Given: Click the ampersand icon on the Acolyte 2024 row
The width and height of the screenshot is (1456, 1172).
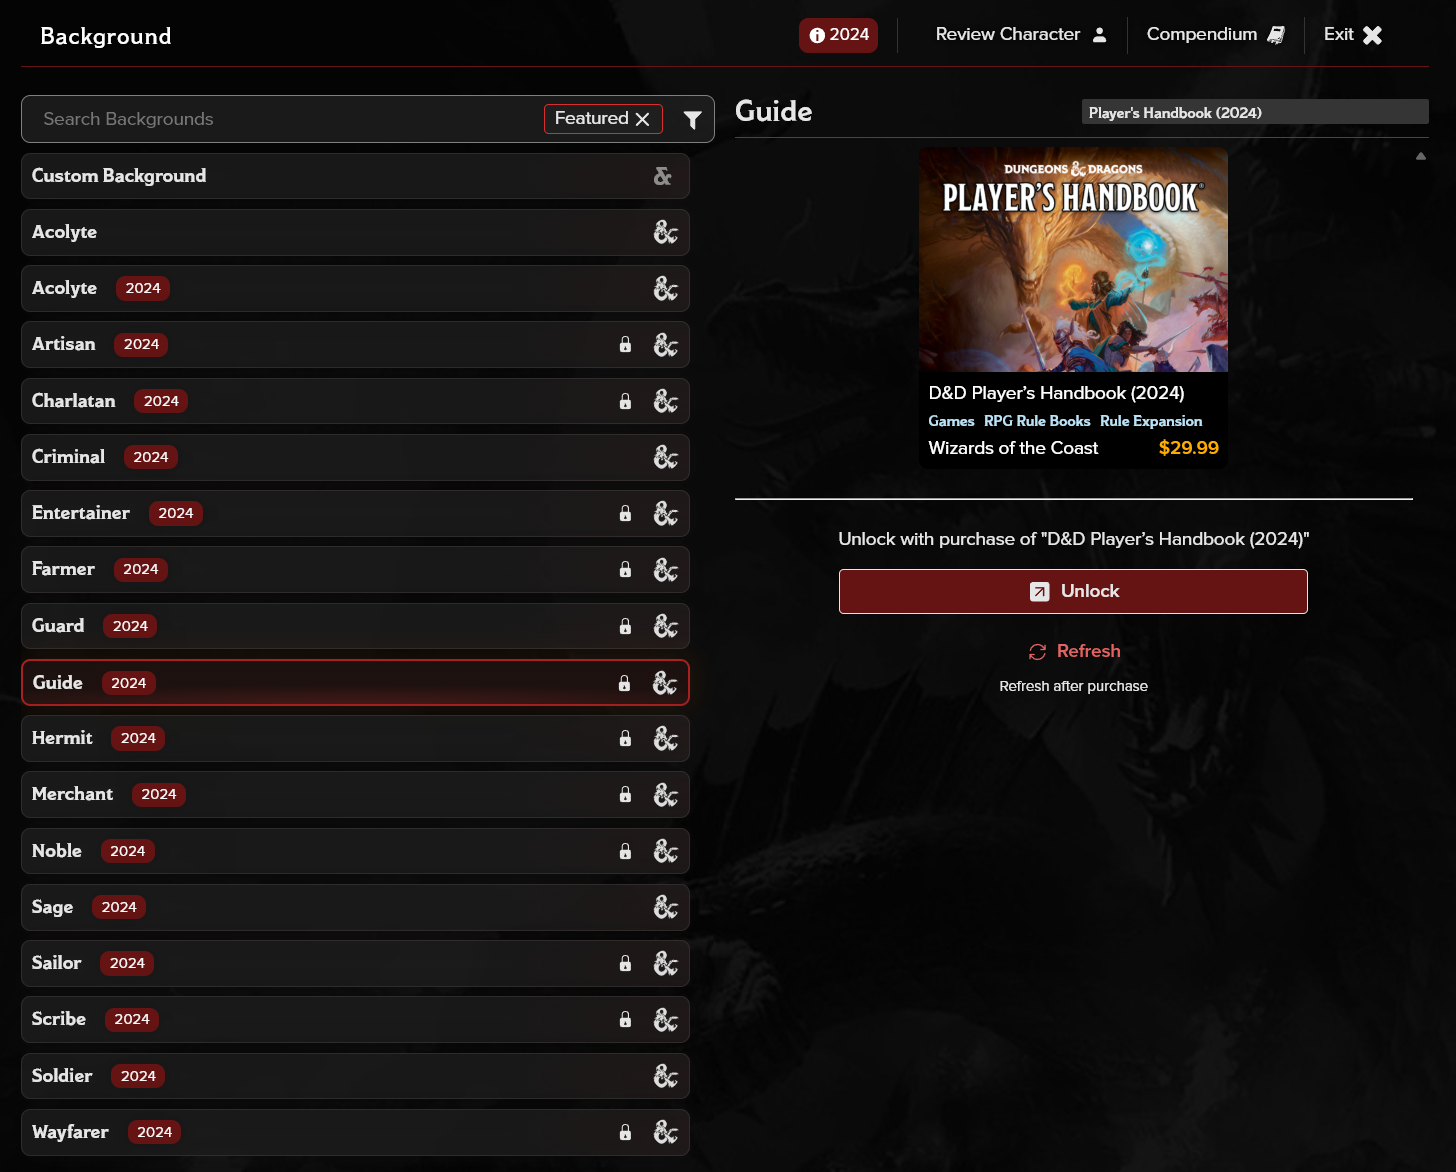Looking at the screenshot, I should (665, 288).
